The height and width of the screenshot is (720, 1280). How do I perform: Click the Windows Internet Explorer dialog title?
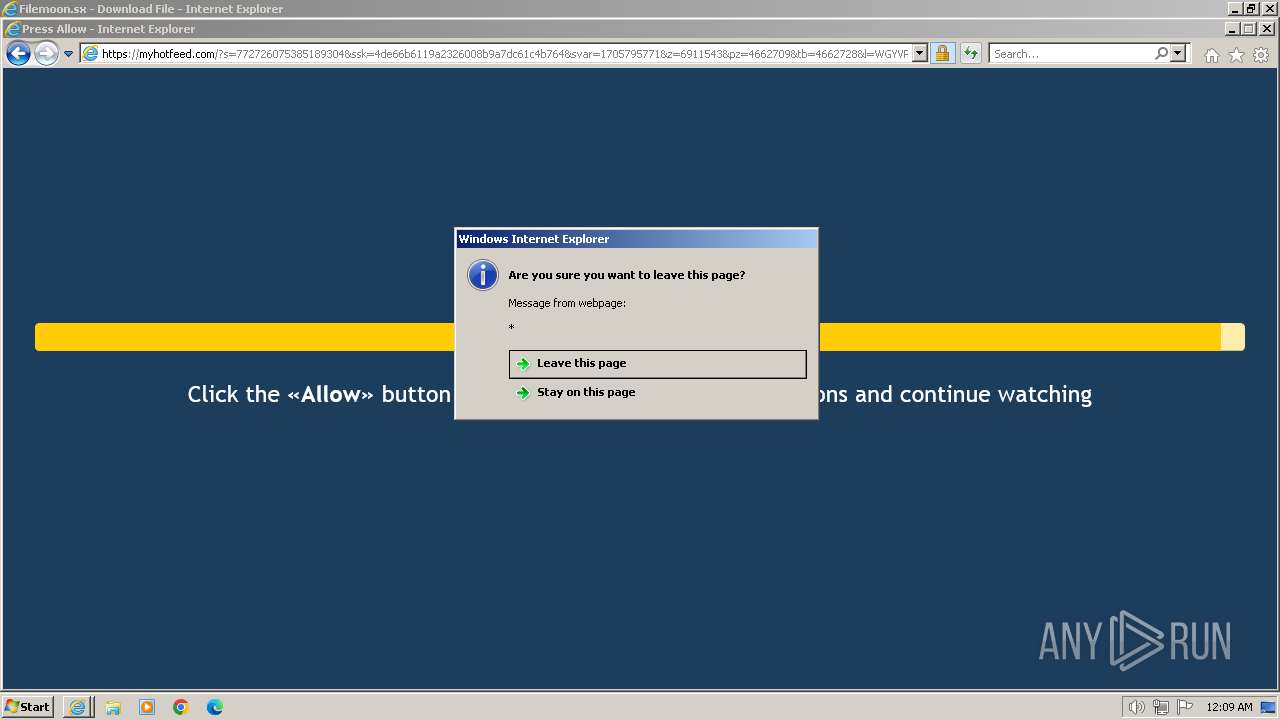pos(534,239)
